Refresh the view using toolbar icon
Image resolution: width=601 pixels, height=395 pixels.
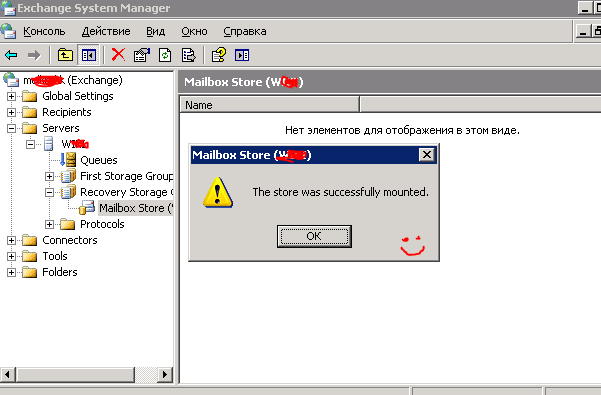pos(165,55)
